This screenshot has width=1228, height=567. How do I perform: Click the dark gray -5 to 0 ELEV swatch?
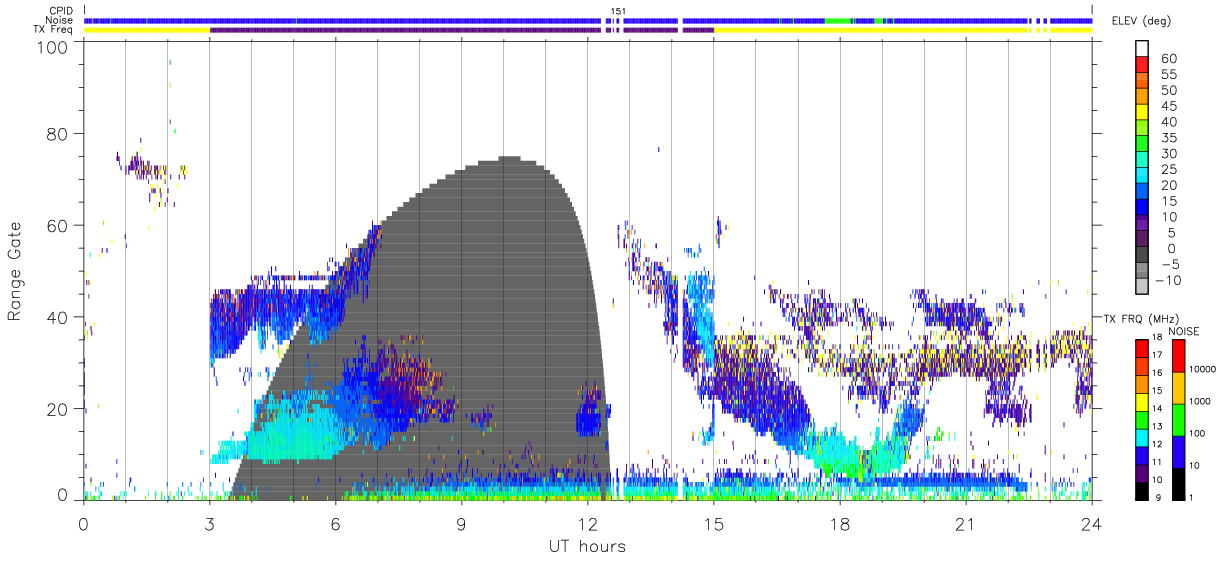(1143, 254)
